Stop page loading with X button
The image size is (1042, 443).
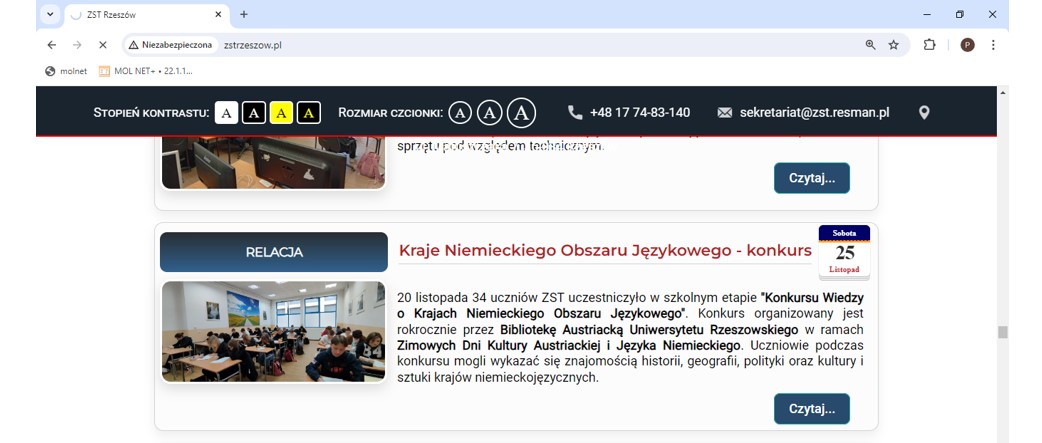(102, 45)
